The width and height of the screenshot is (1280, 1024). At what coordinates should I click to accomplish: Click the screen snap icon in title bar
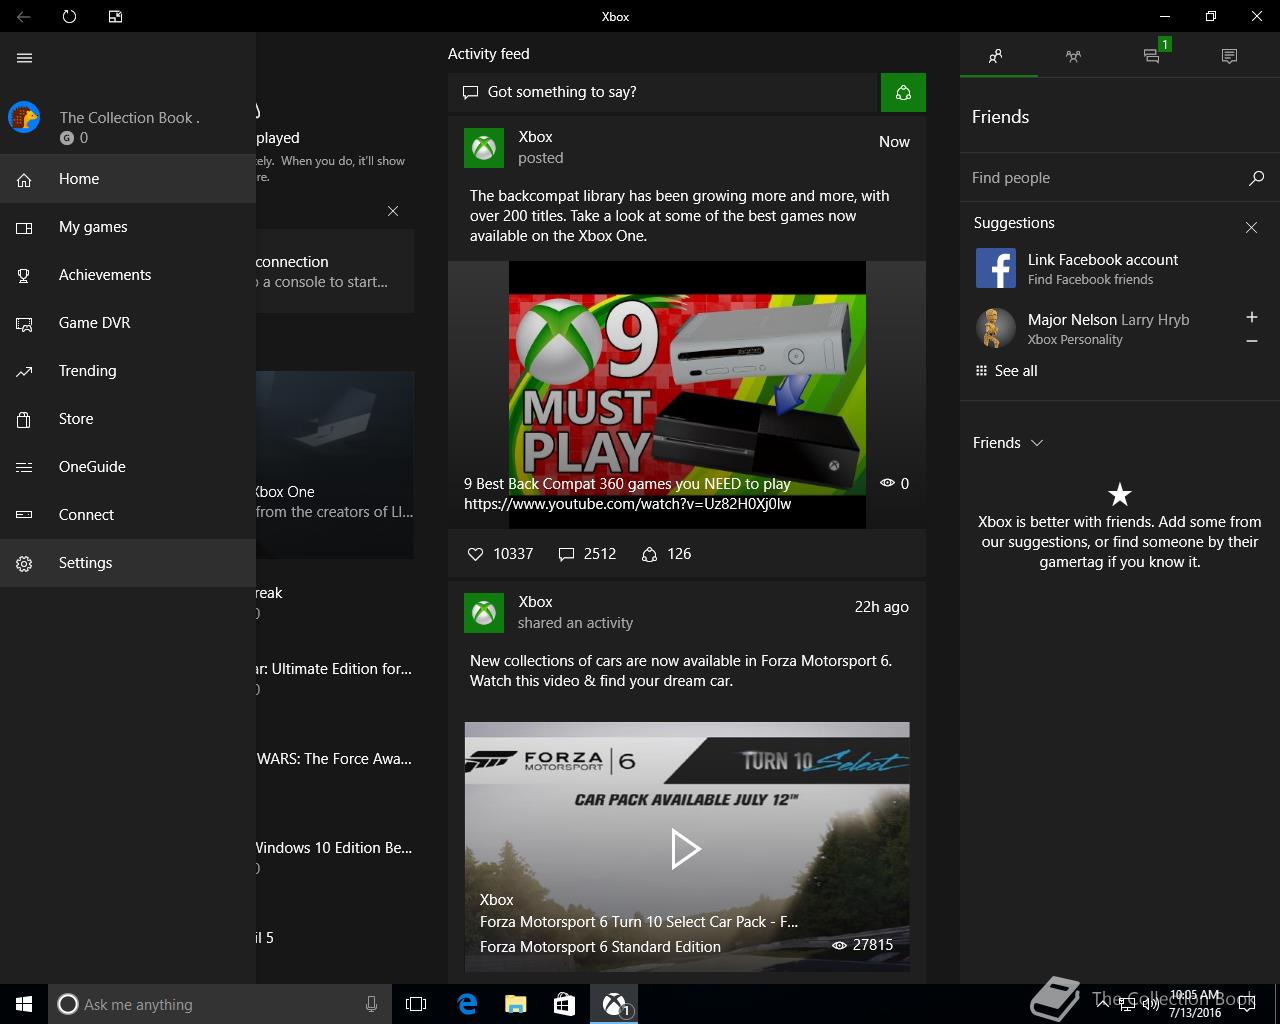tap(115, 16)
